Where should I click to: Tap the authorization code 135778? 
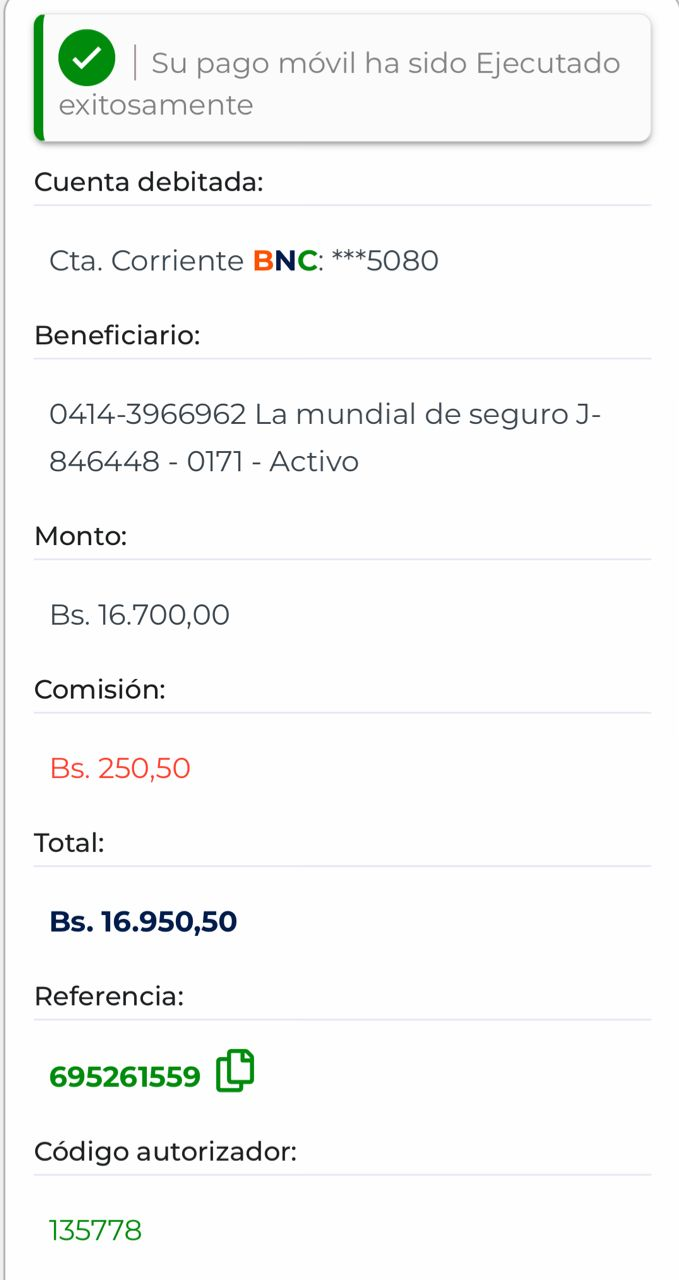[x=96, y=1230]
